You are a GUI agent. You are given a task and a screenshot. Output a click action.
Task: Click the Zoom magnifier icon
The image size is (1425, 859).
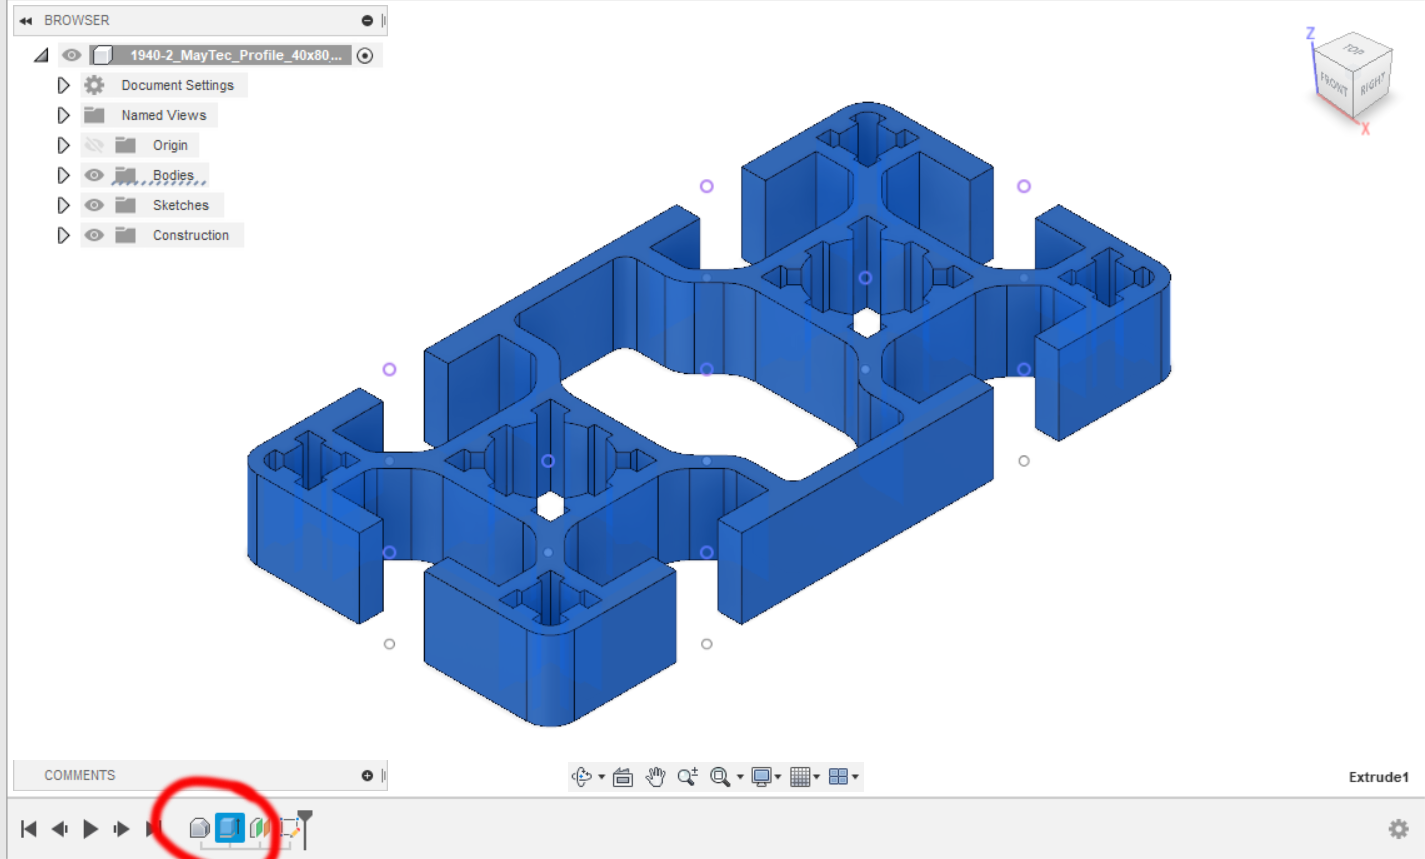[686, 775]
